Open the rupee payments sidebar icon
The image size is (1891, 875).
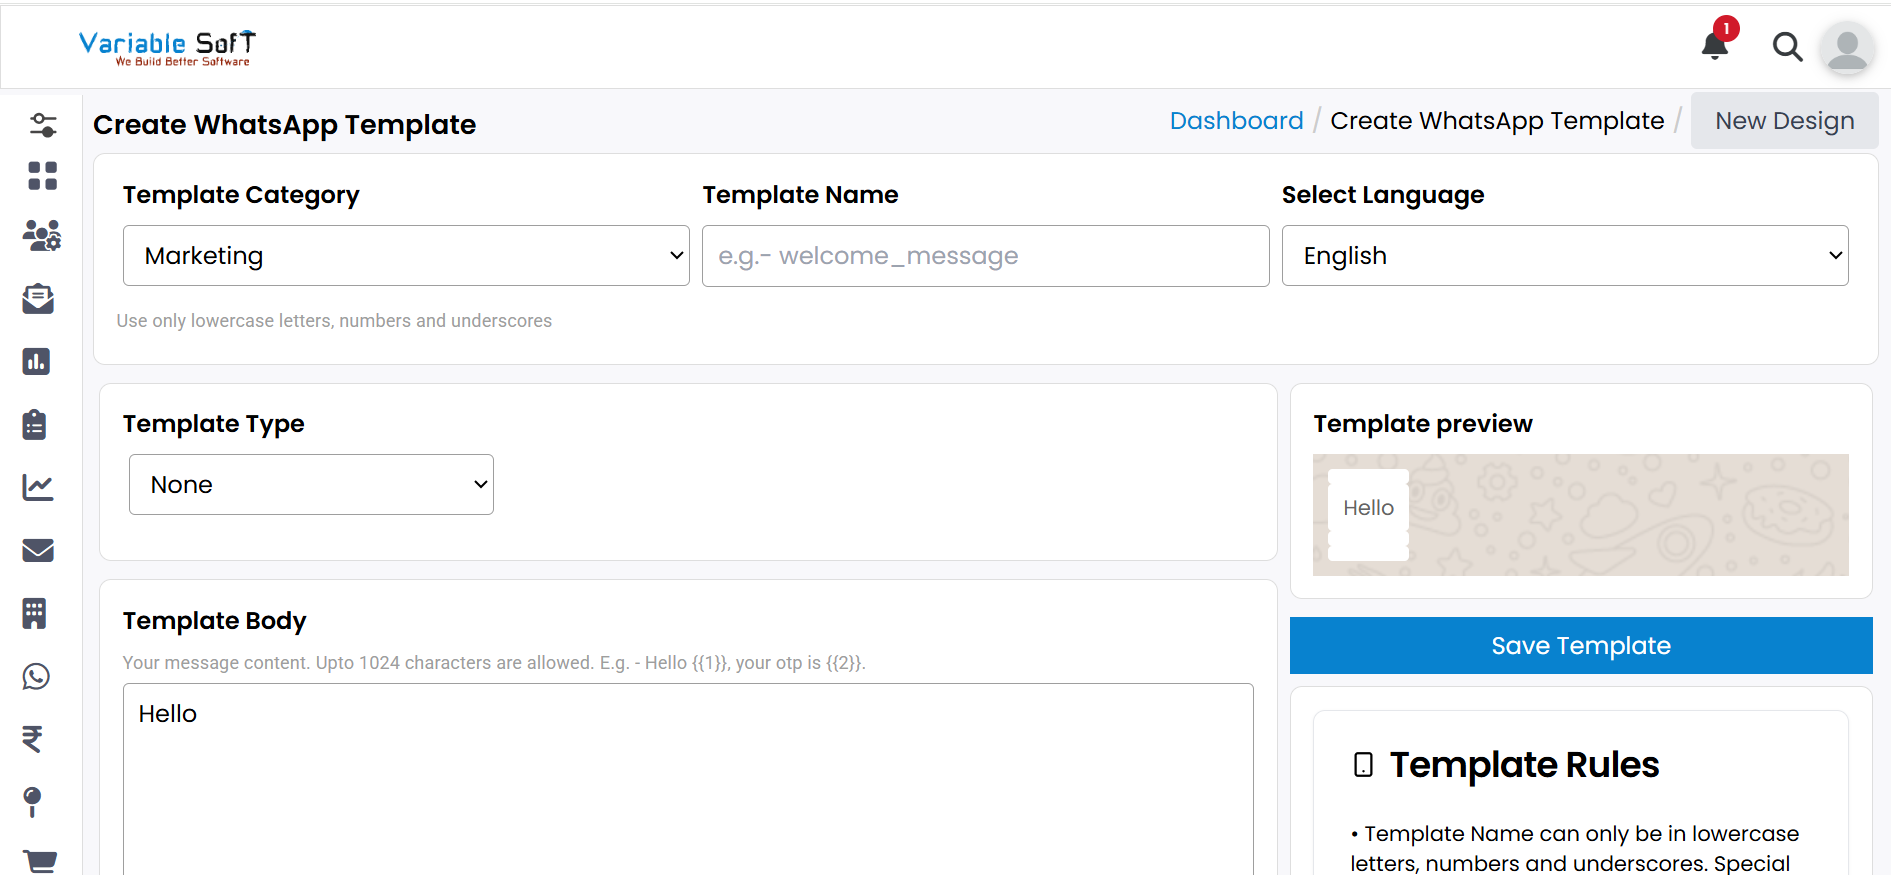click(x=33, y=739)
